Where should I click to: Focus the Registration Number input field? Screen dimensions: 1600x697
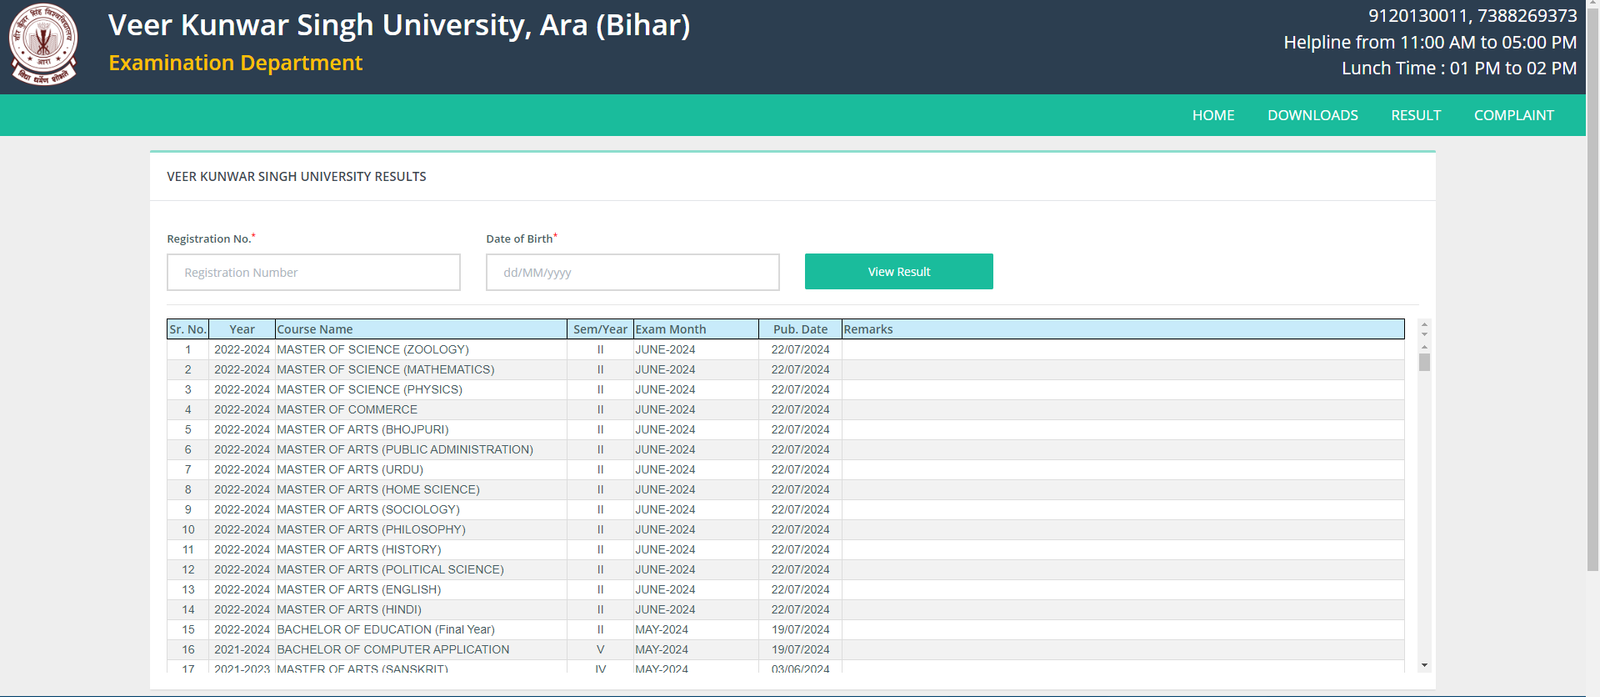coord(313,272)
